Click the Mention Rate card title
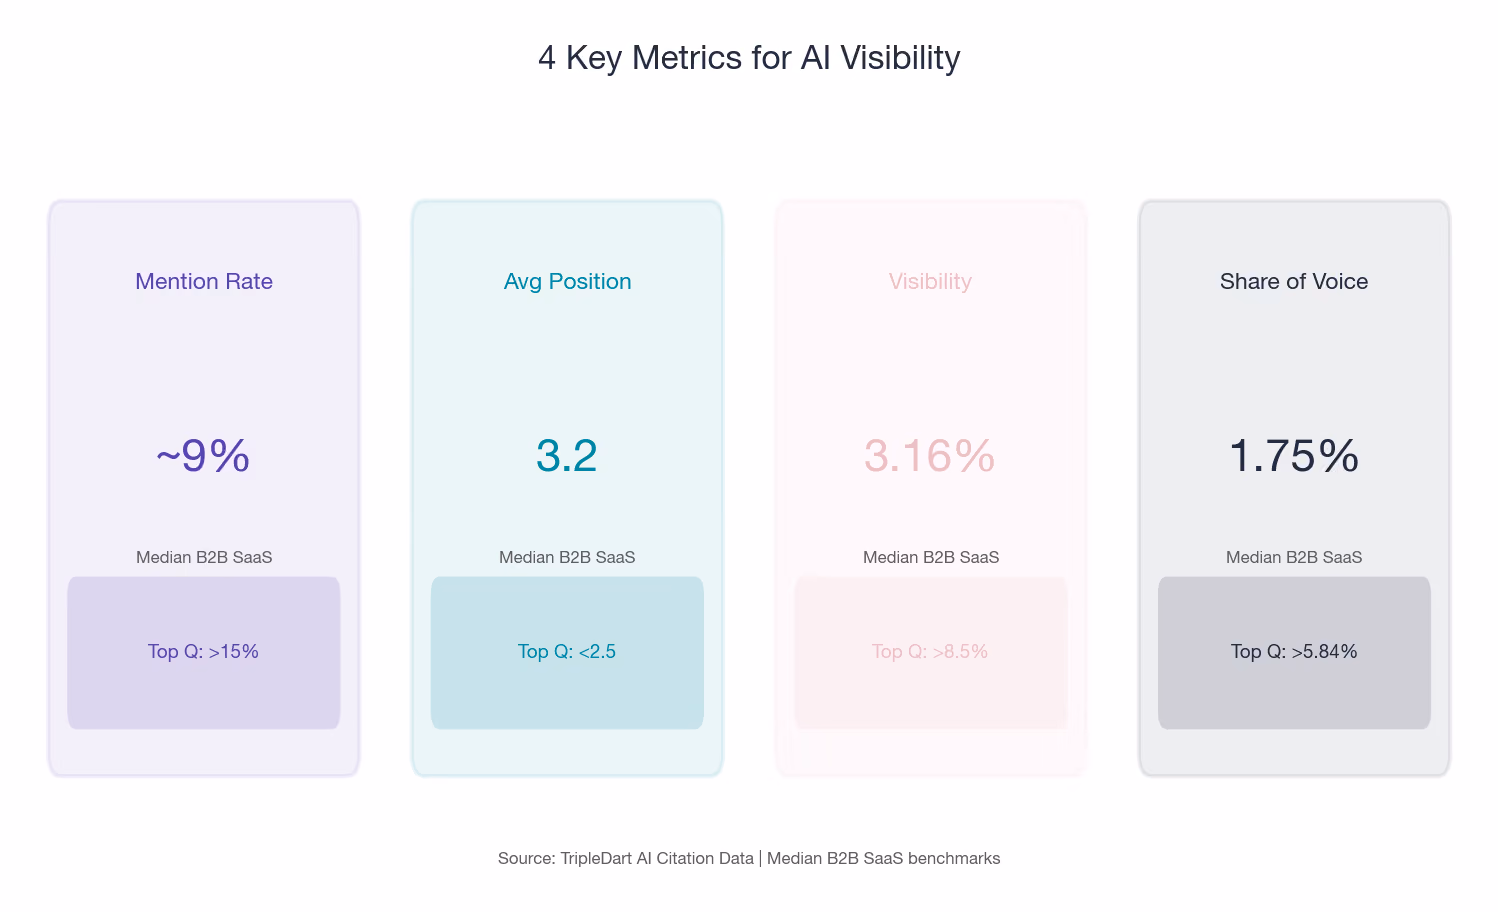 [x=204, y=282]
